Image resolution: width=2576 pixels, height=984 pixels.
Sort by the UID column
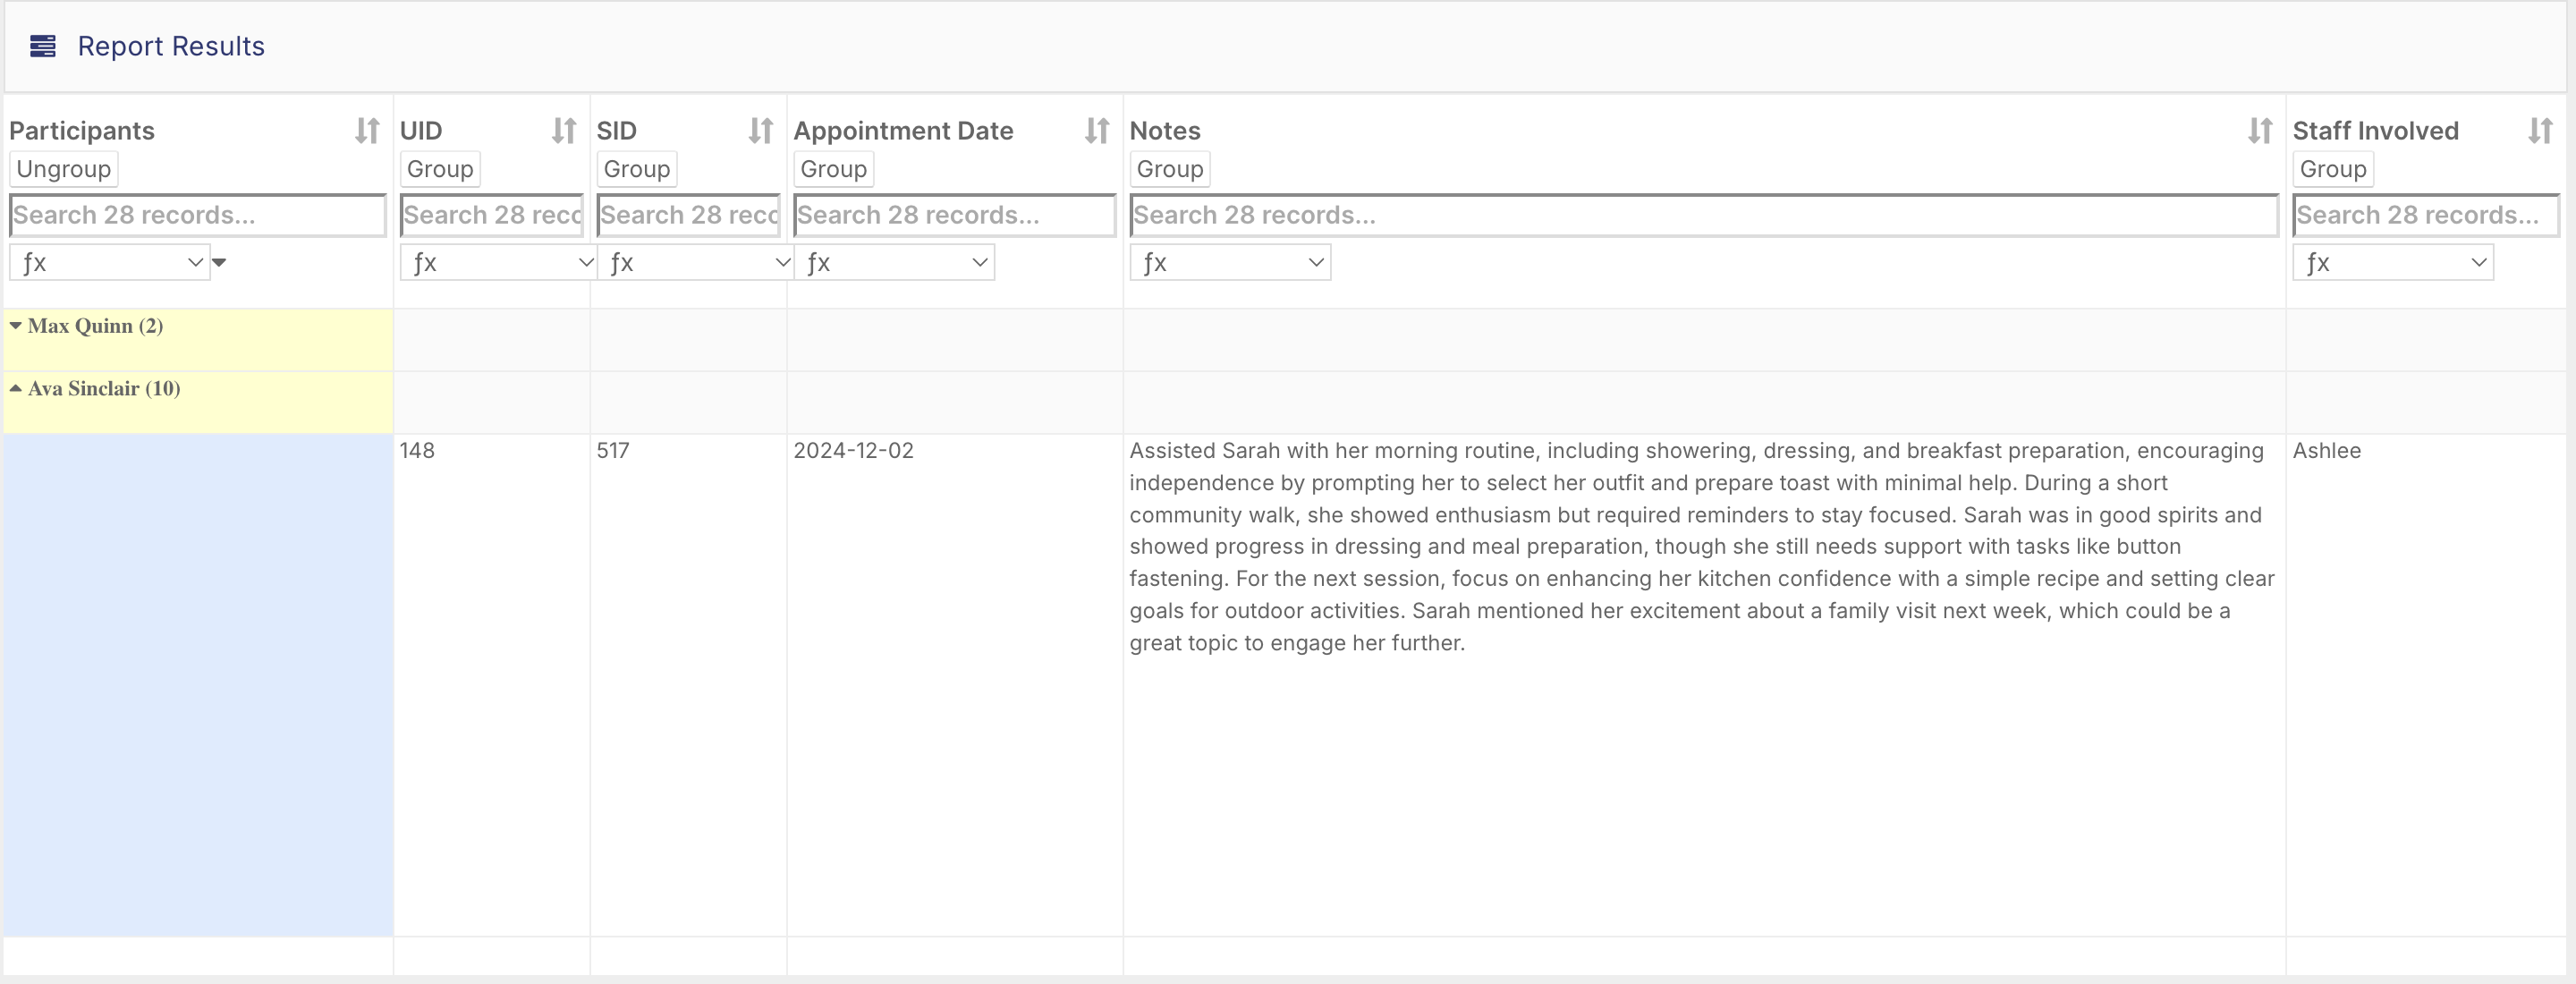click(564, 131)
